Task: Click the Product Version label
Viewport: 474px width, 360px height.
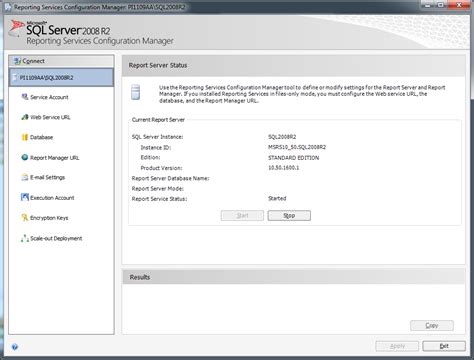Action: pyautogui.click(x=161, y=168)
